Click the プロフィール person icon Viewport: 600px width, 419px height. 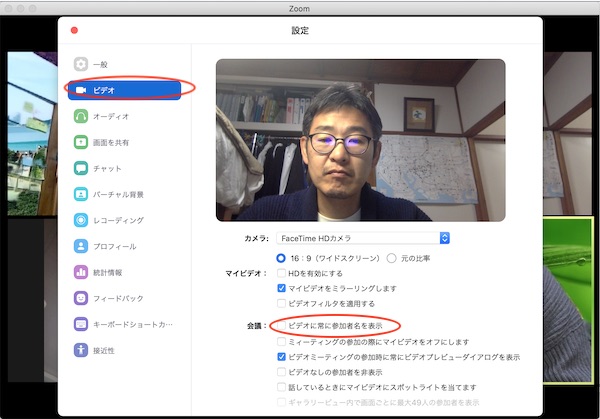pyautogui.click(x=81, y=246)
